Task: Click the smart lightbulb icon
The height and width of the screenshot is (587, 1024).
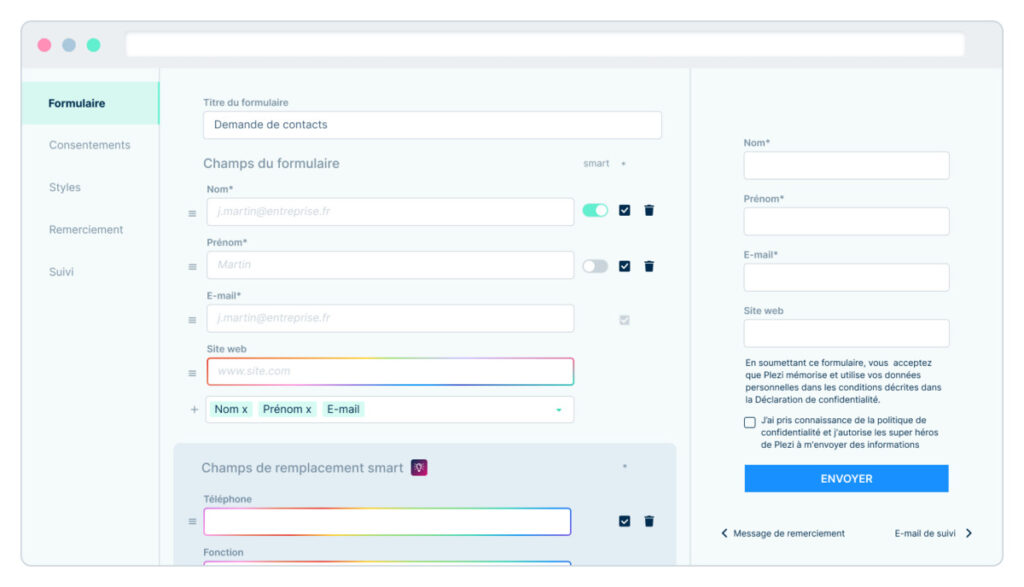Action: (419, 468)
